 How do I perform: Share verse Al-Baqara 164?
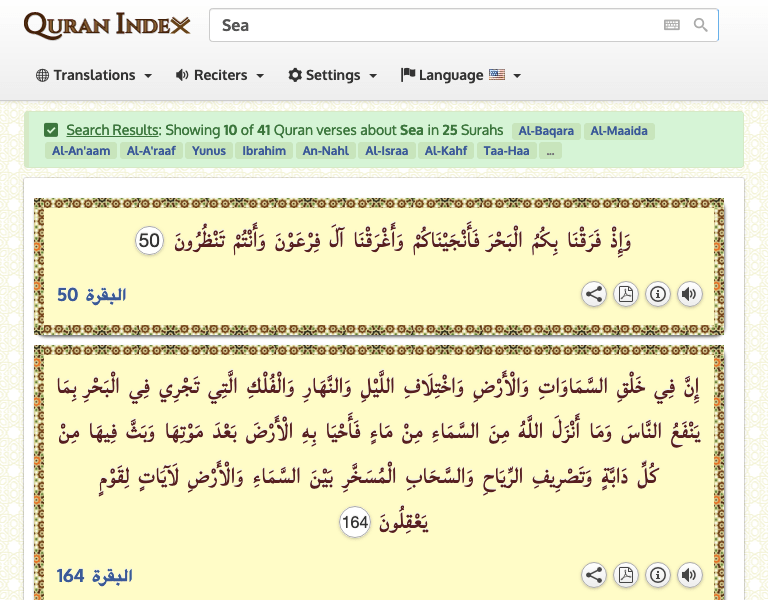(594, 575)
